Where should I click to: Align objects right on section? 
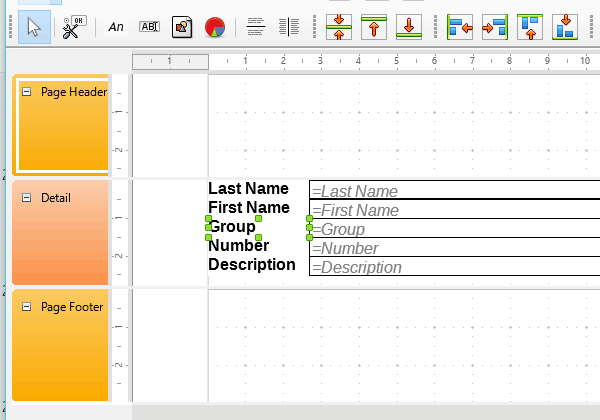click(x=495, y=27)
